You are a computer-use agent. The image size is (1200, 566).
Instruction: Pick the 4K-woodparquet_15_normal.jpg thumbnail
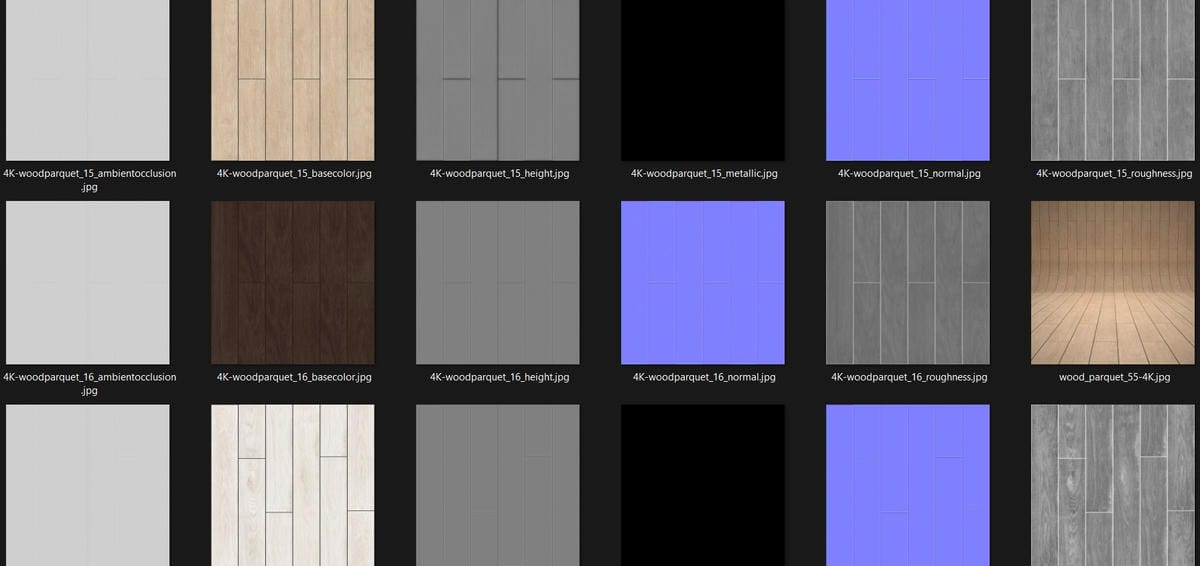pos(908,80)
